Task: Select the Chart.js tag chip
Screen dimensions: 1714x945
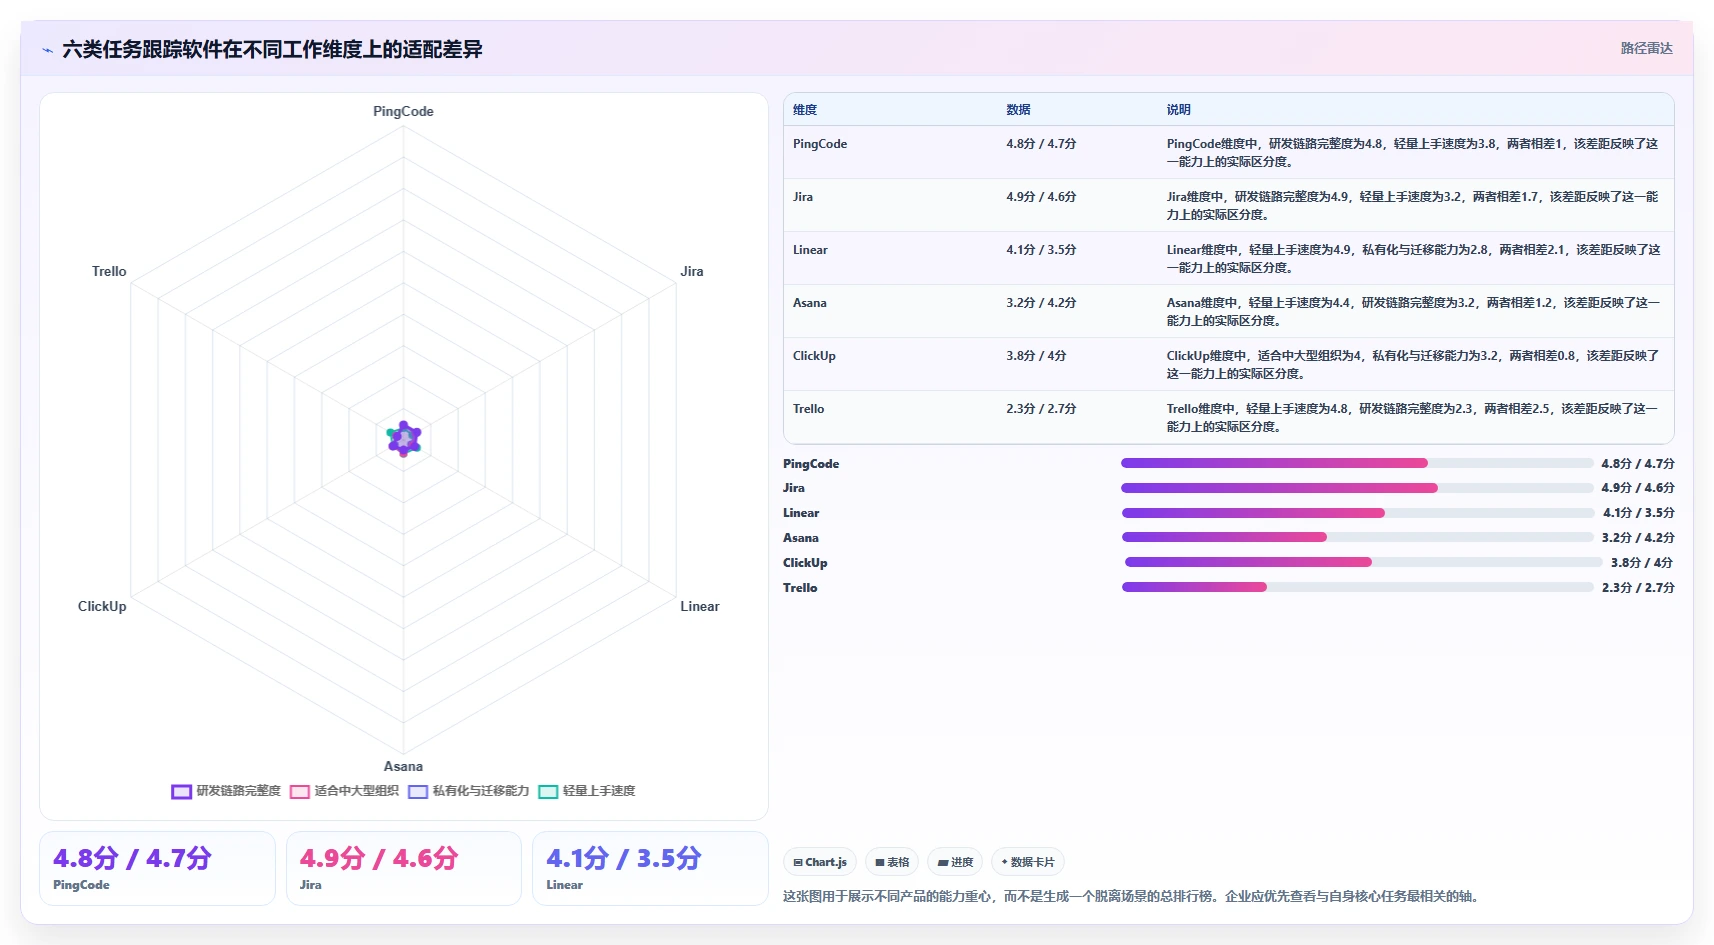Action: pos(820,862)
